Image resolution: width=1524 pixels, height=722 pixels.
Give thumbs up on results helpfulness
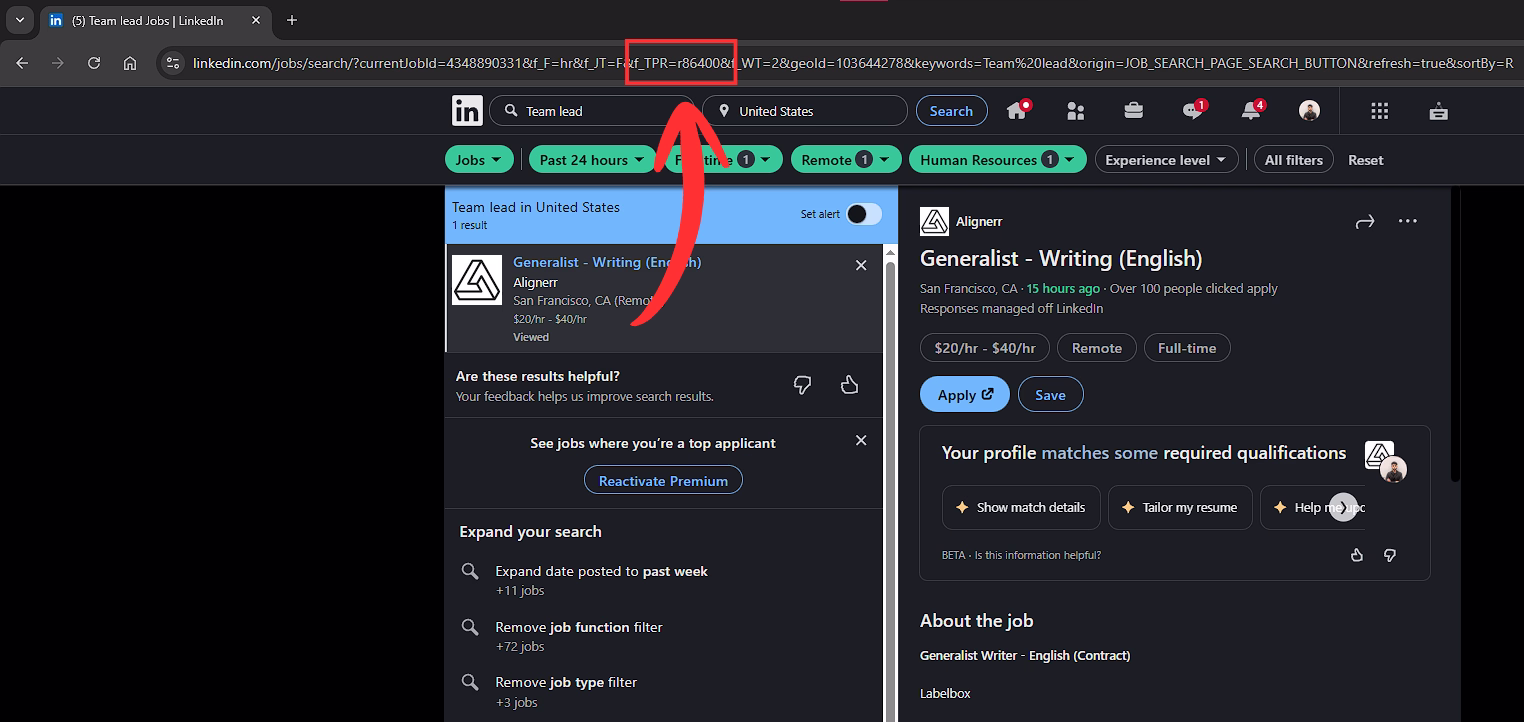(x=849, y=384)
